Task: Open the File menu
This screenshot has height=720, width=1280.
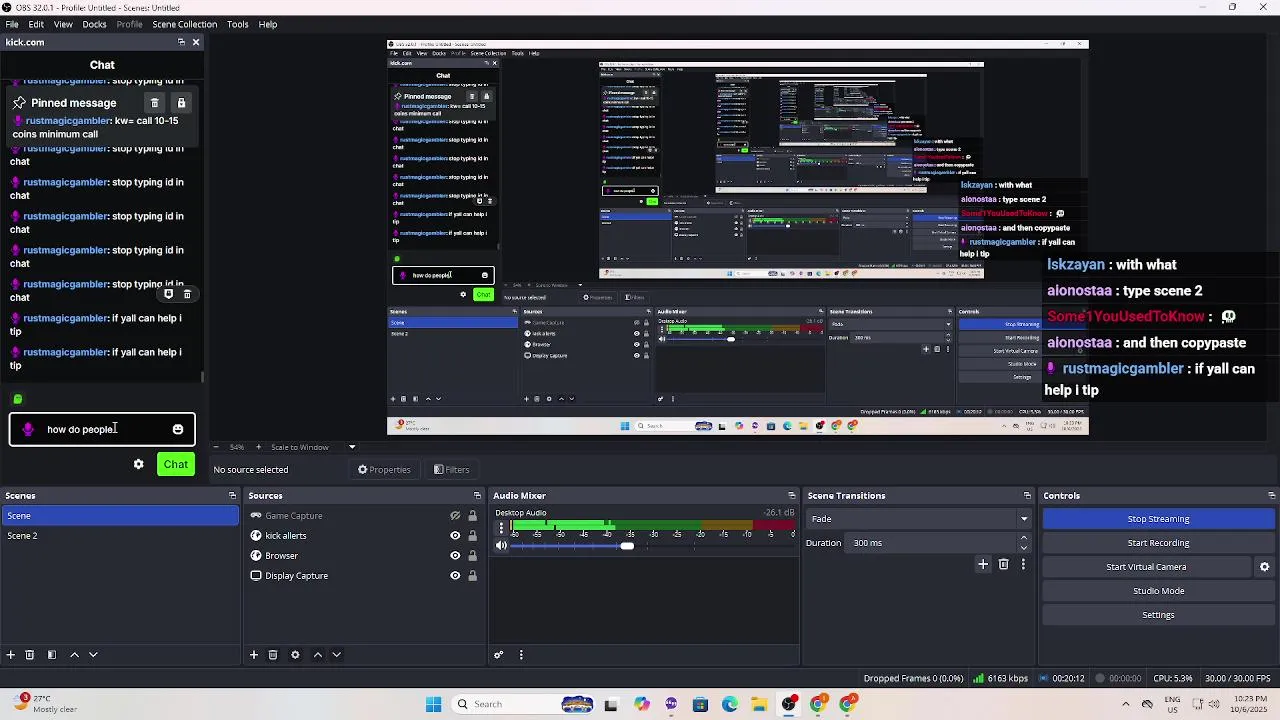Action: [x=12, y=24]
